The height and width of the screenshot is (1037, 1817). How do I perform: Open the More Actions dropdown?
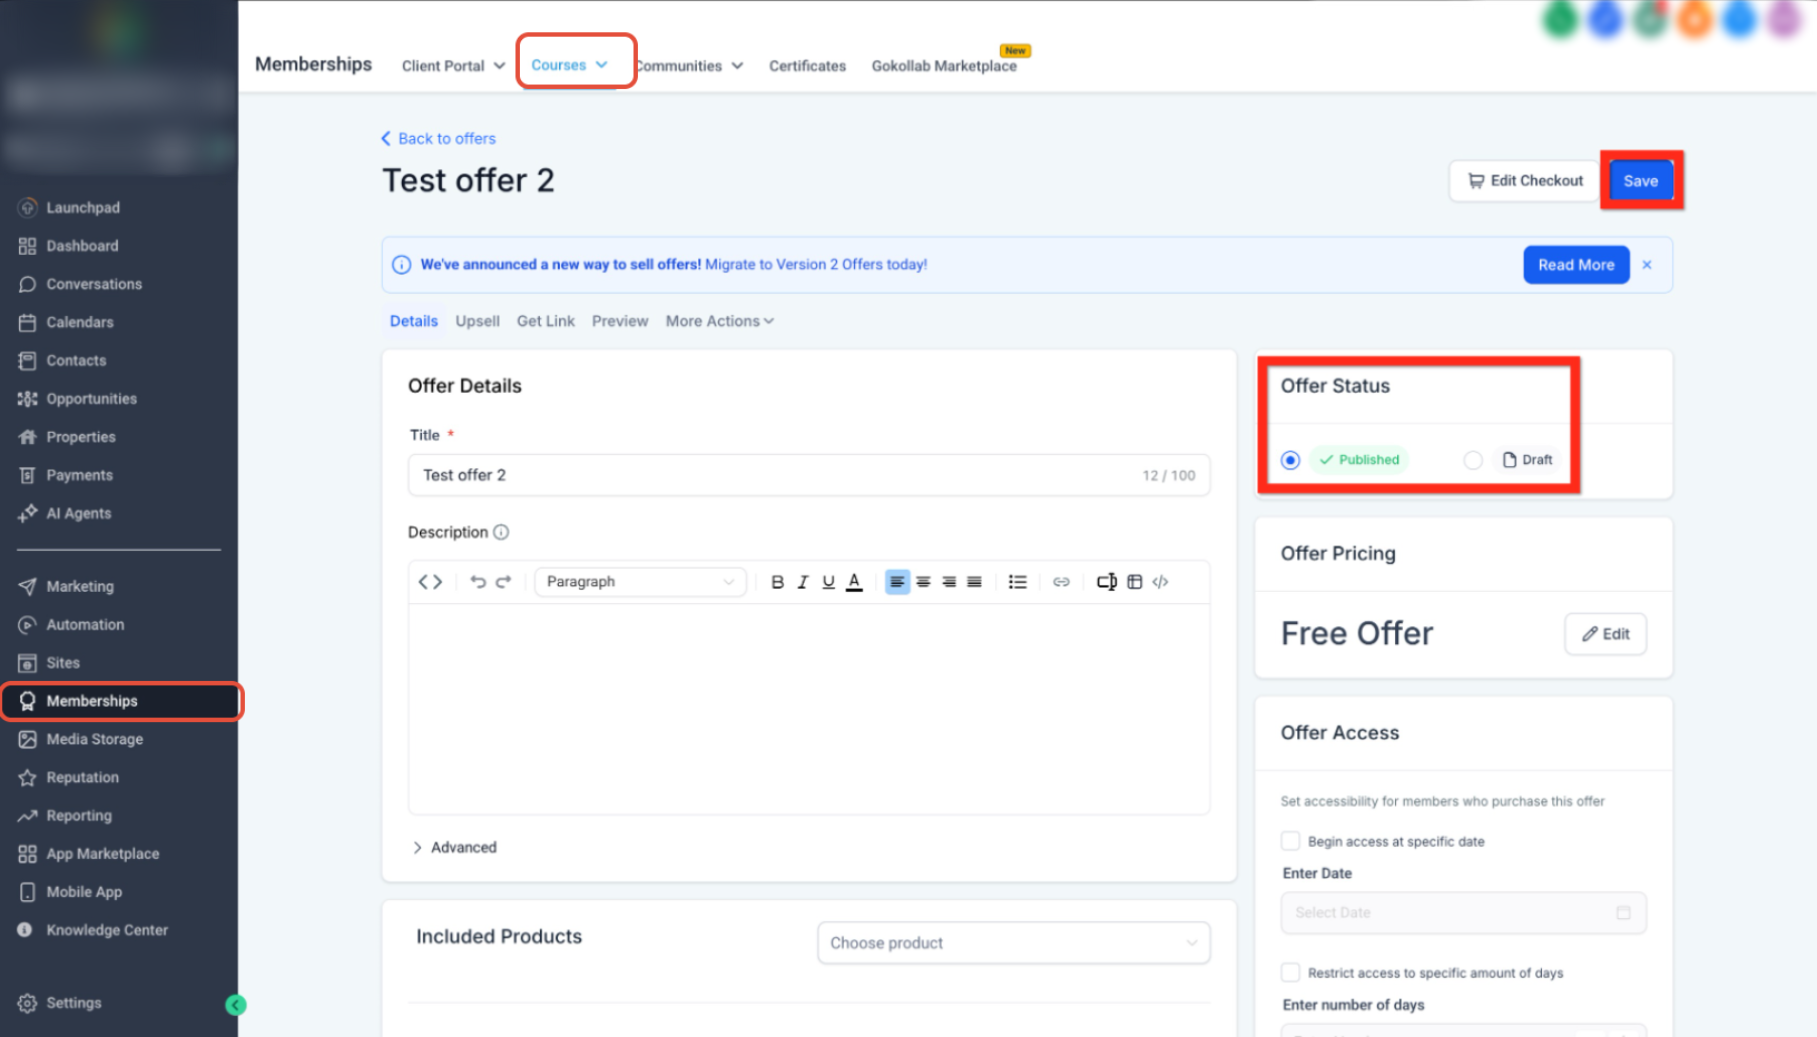pos(720,321)
